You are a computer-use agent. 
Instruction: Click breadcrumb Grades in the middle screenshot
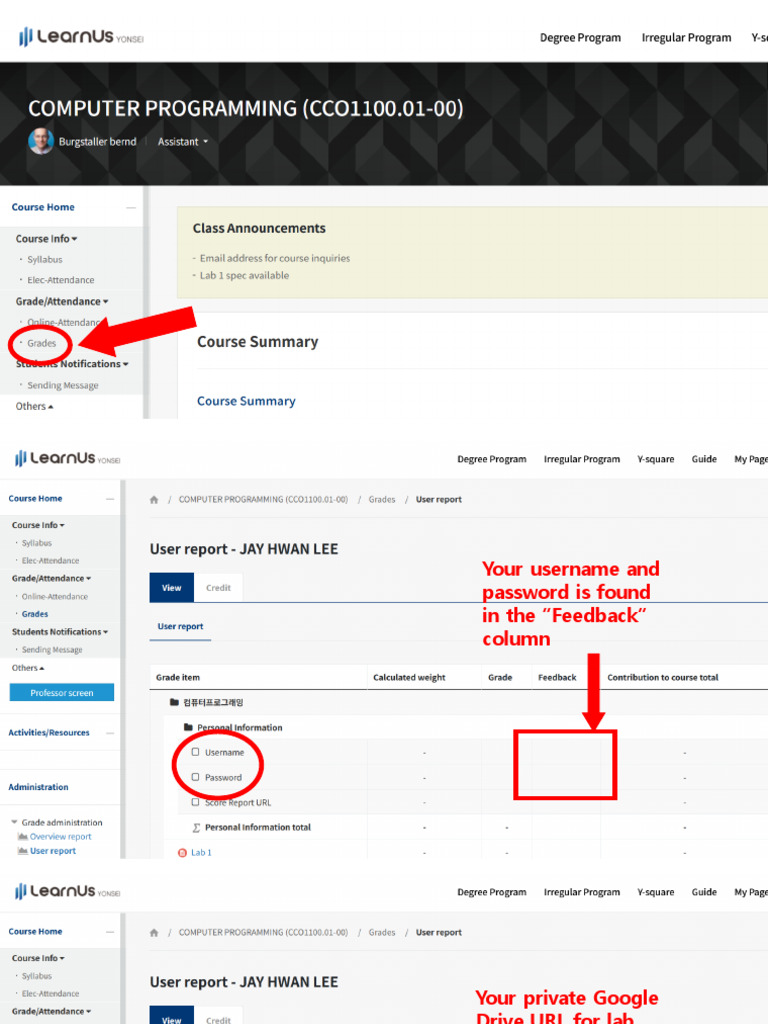(x=381, y=500)
